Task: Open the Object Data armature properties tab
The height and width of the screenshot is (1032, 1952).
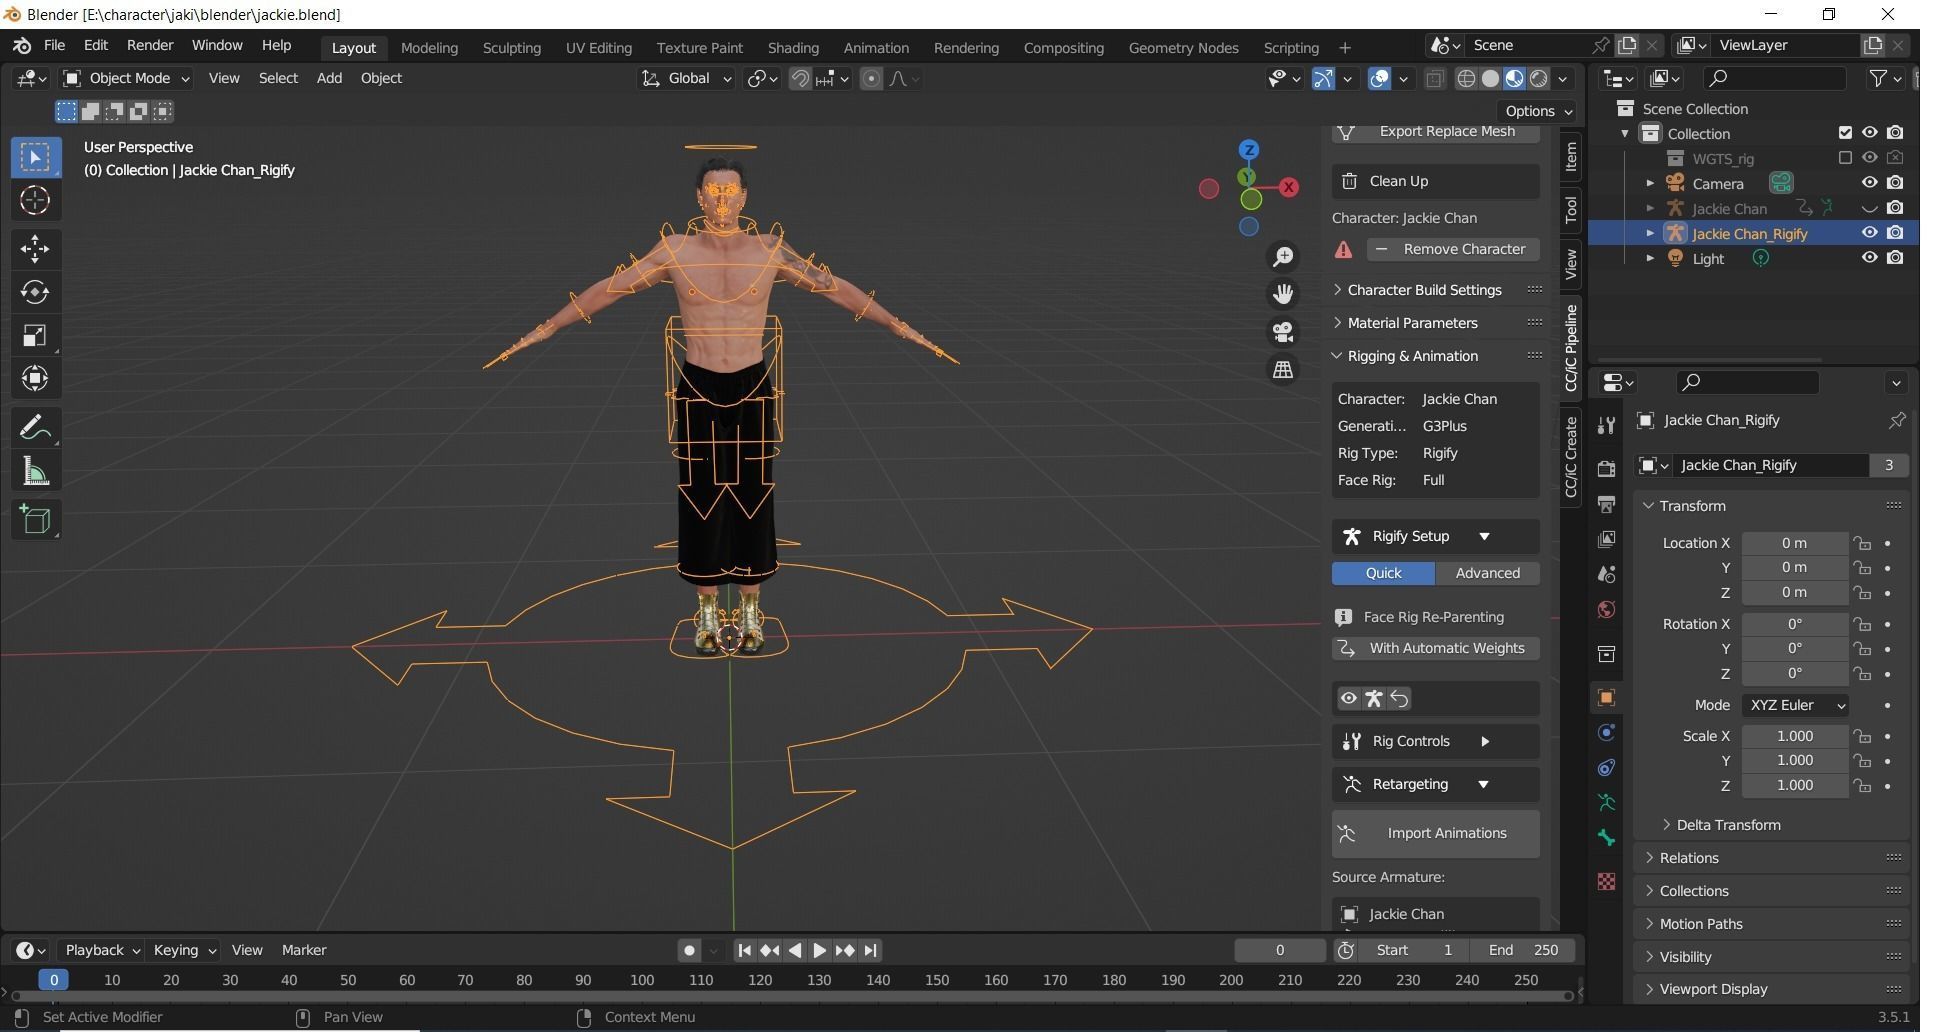Action: point(1606,802)
